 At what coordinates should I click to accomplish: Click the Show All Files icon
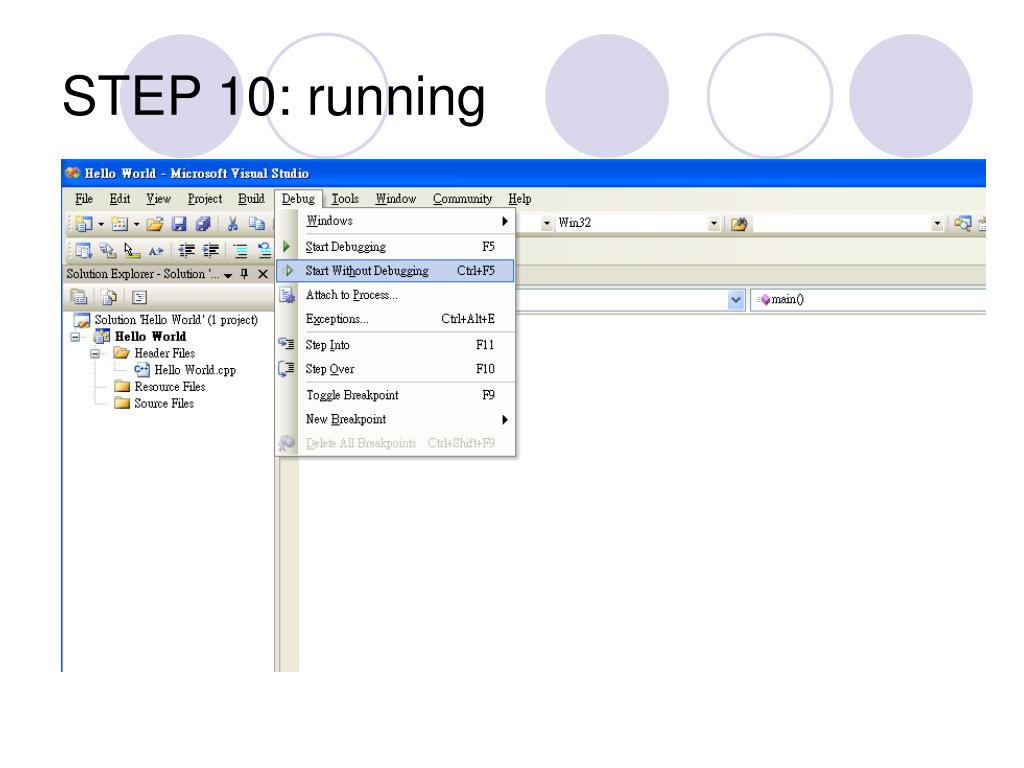click(x=109, y=297)
